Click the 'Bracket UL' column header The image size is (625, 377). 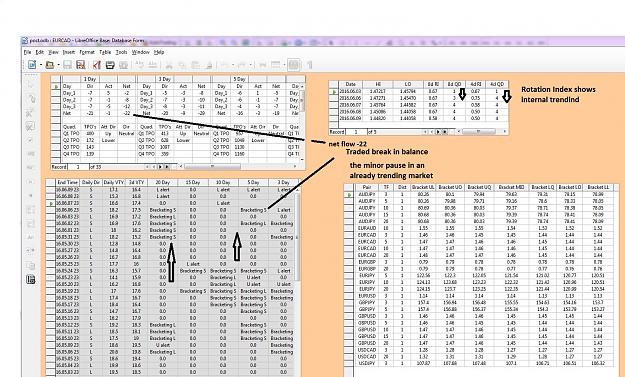pyautogui.click(x=423, y=187)
